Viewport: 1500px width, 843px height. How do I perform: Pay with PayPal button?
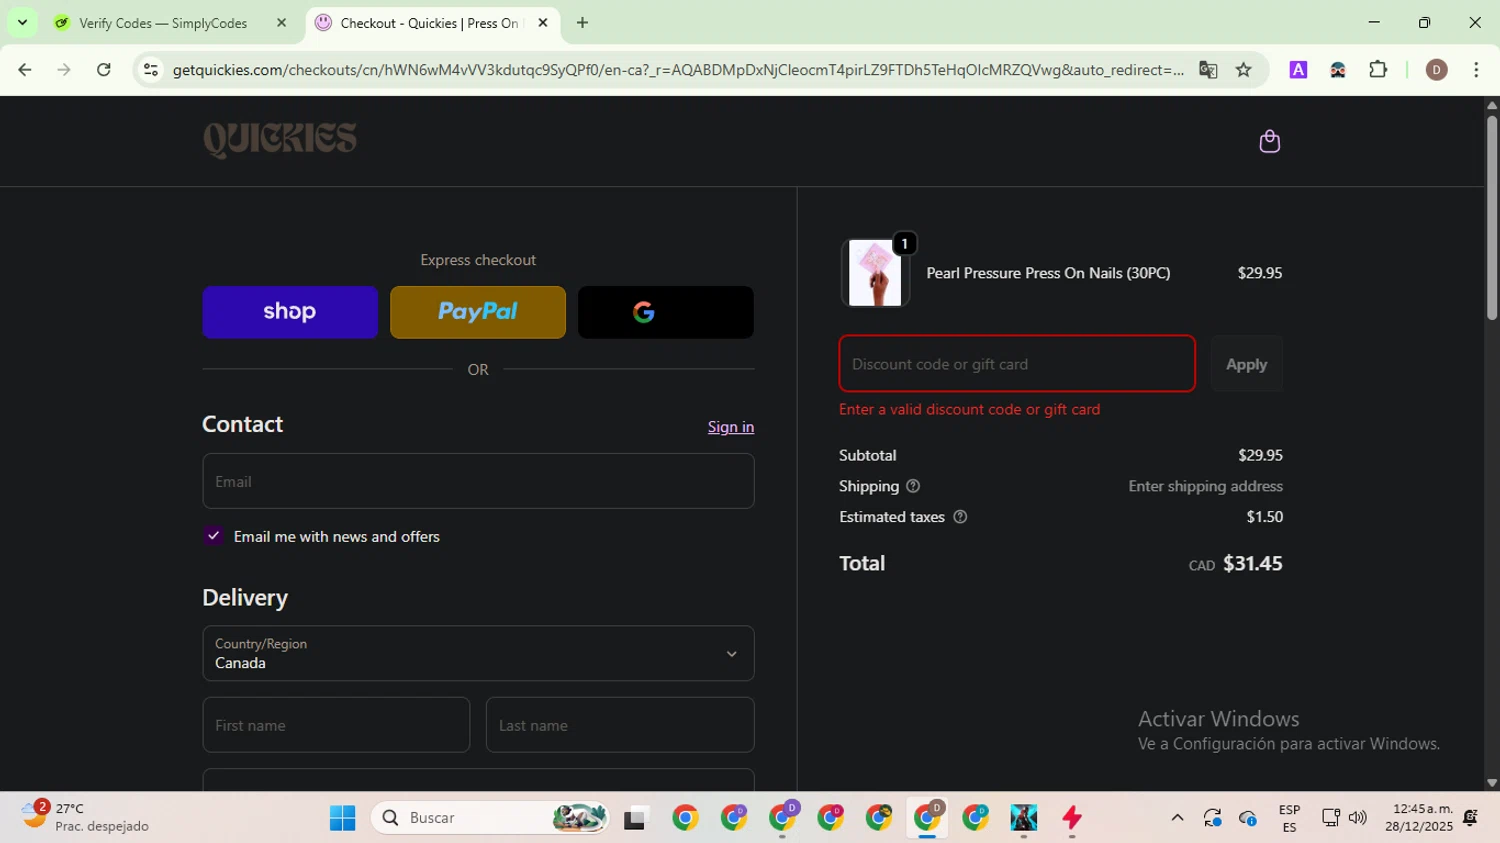478,312
